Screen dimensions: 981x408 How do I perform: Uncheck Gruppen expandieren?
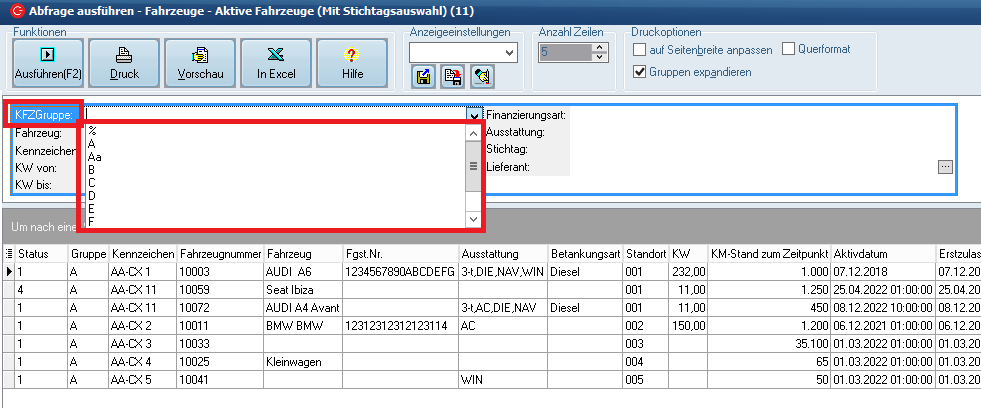point(641,72)
